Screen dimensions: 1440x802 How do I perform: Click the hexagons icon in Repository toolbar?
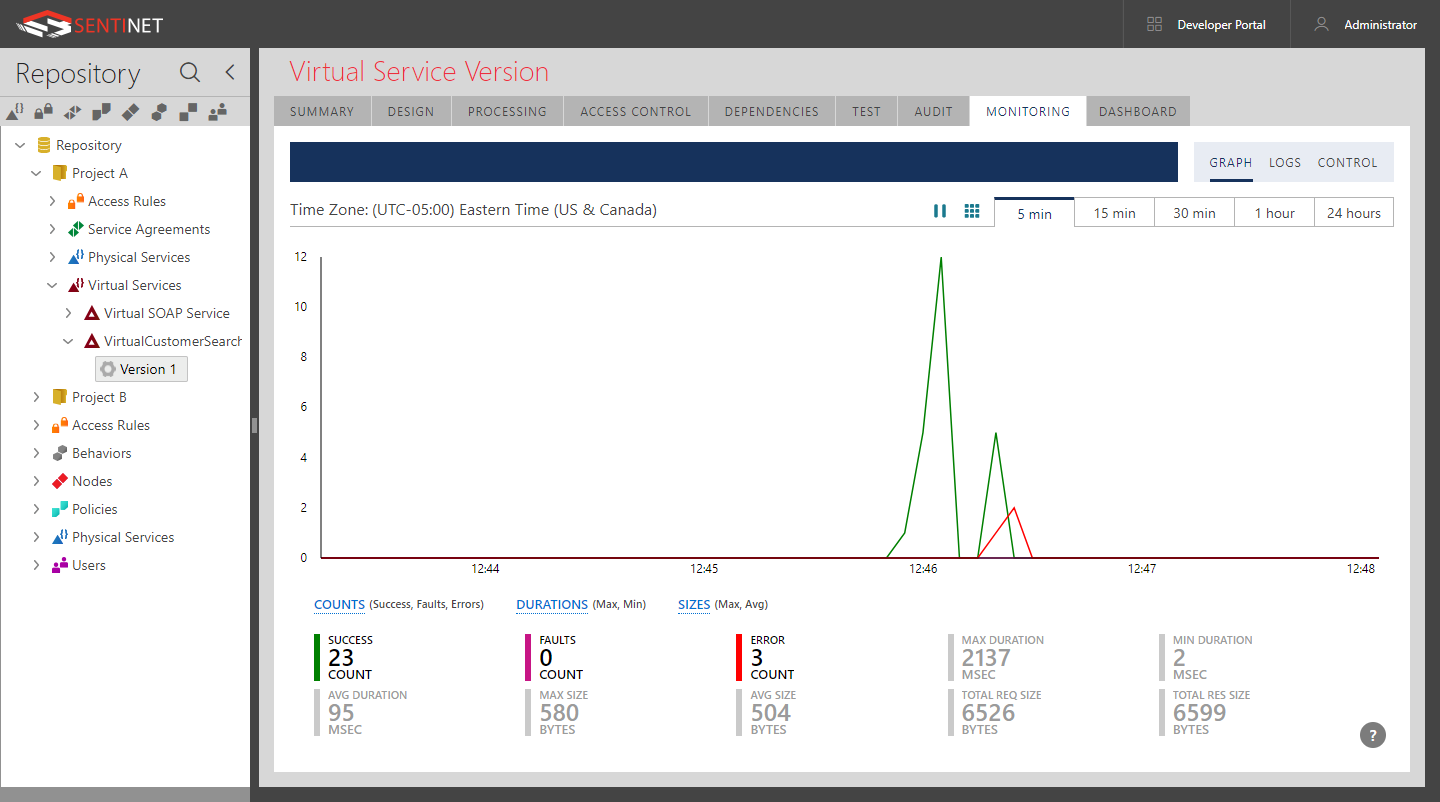[159, 112]
